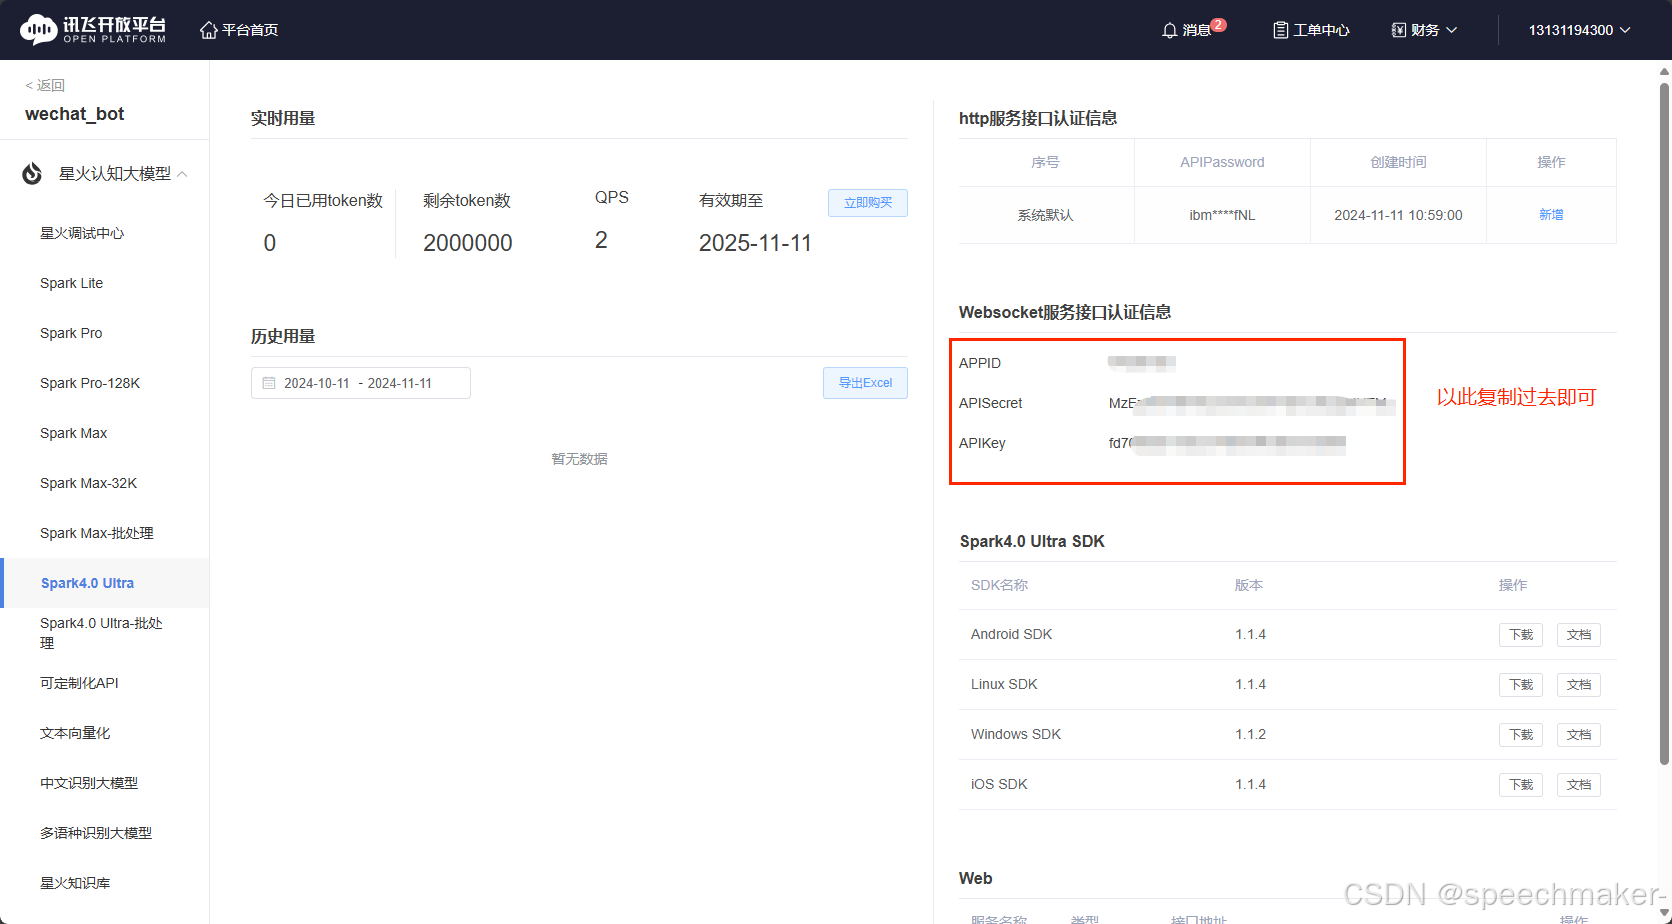Open Spark4.0 Ultra-批处理 sidebar item

tap(101, 633)
